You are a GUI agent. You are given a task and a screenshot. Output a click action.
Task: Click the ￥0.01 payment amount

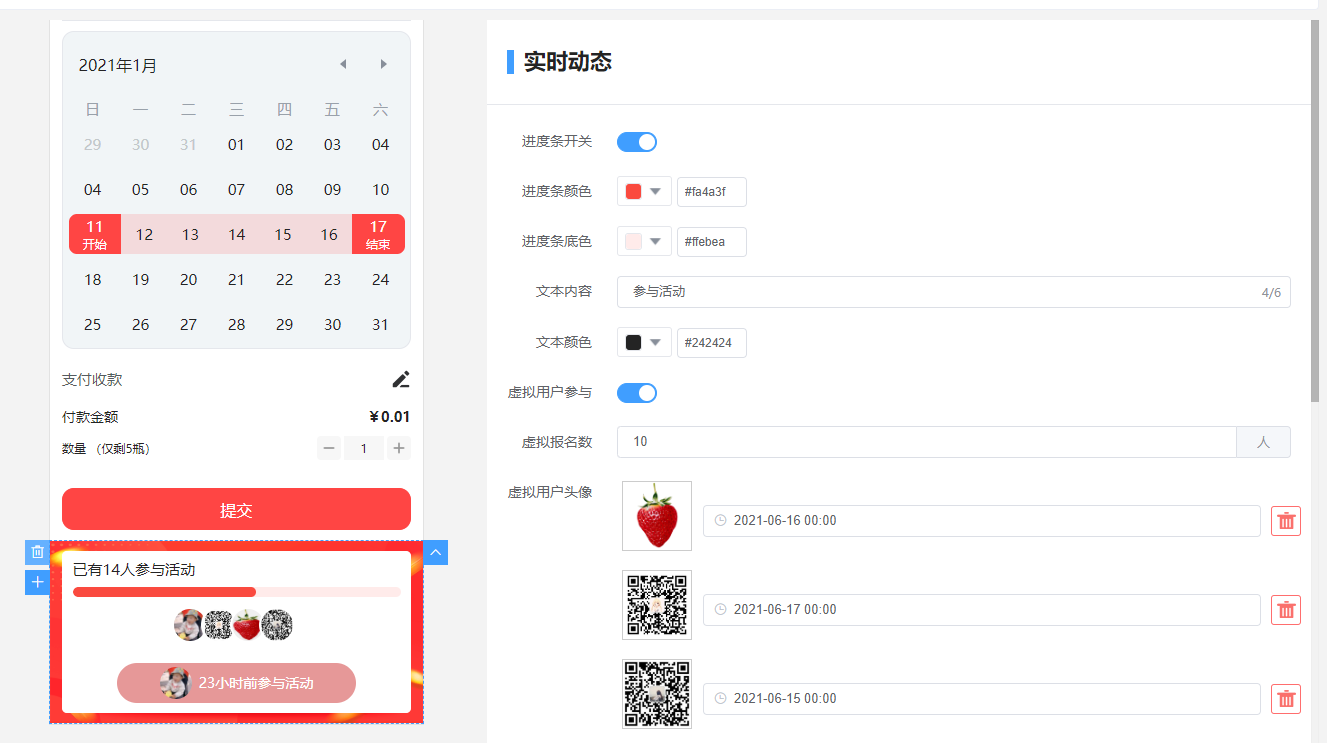pyautogui.click(x=389, y=417)
